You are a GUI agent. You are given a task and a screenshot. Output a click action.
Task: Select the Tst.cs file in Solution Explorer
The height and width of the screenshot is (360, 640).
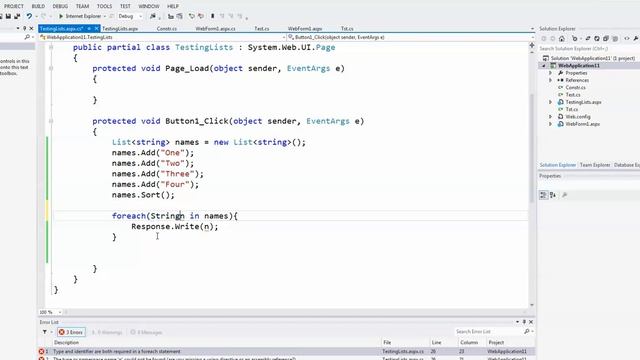coord(571,109)
